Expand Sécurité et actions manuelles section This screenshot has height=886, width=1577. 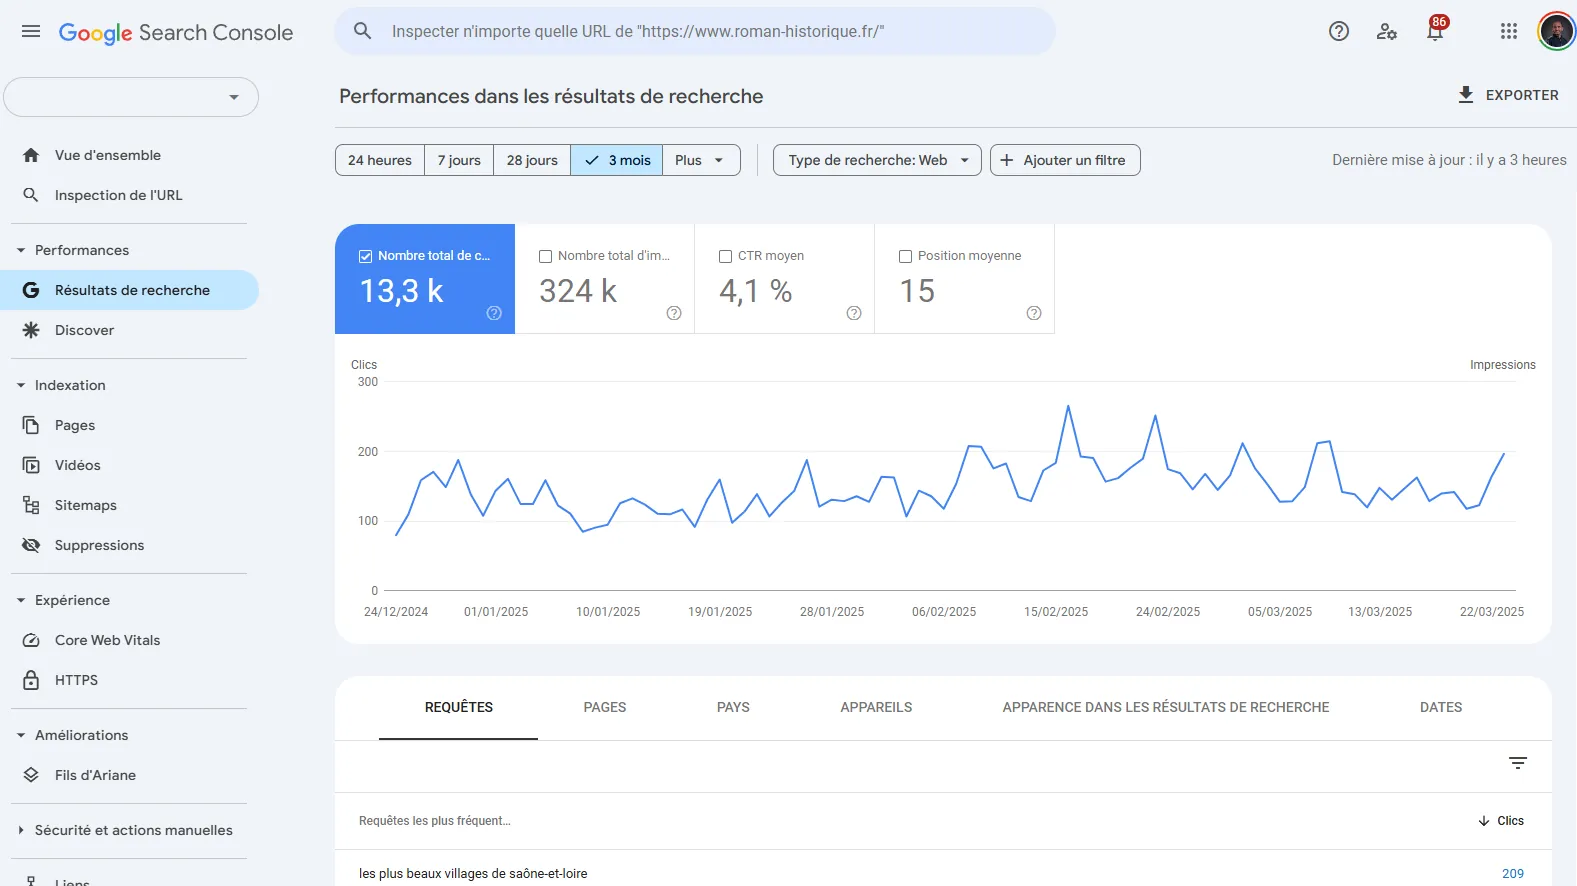(21, 830)
